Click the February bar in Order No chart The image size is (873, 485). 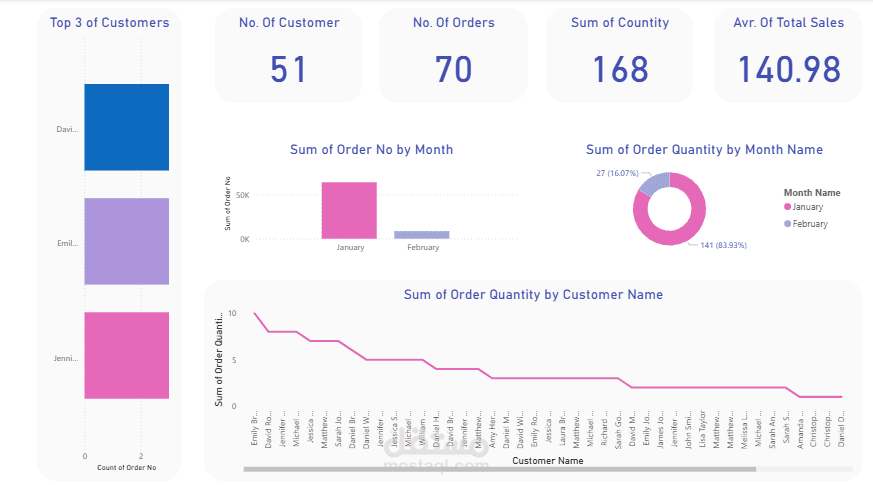coord(421,235)
